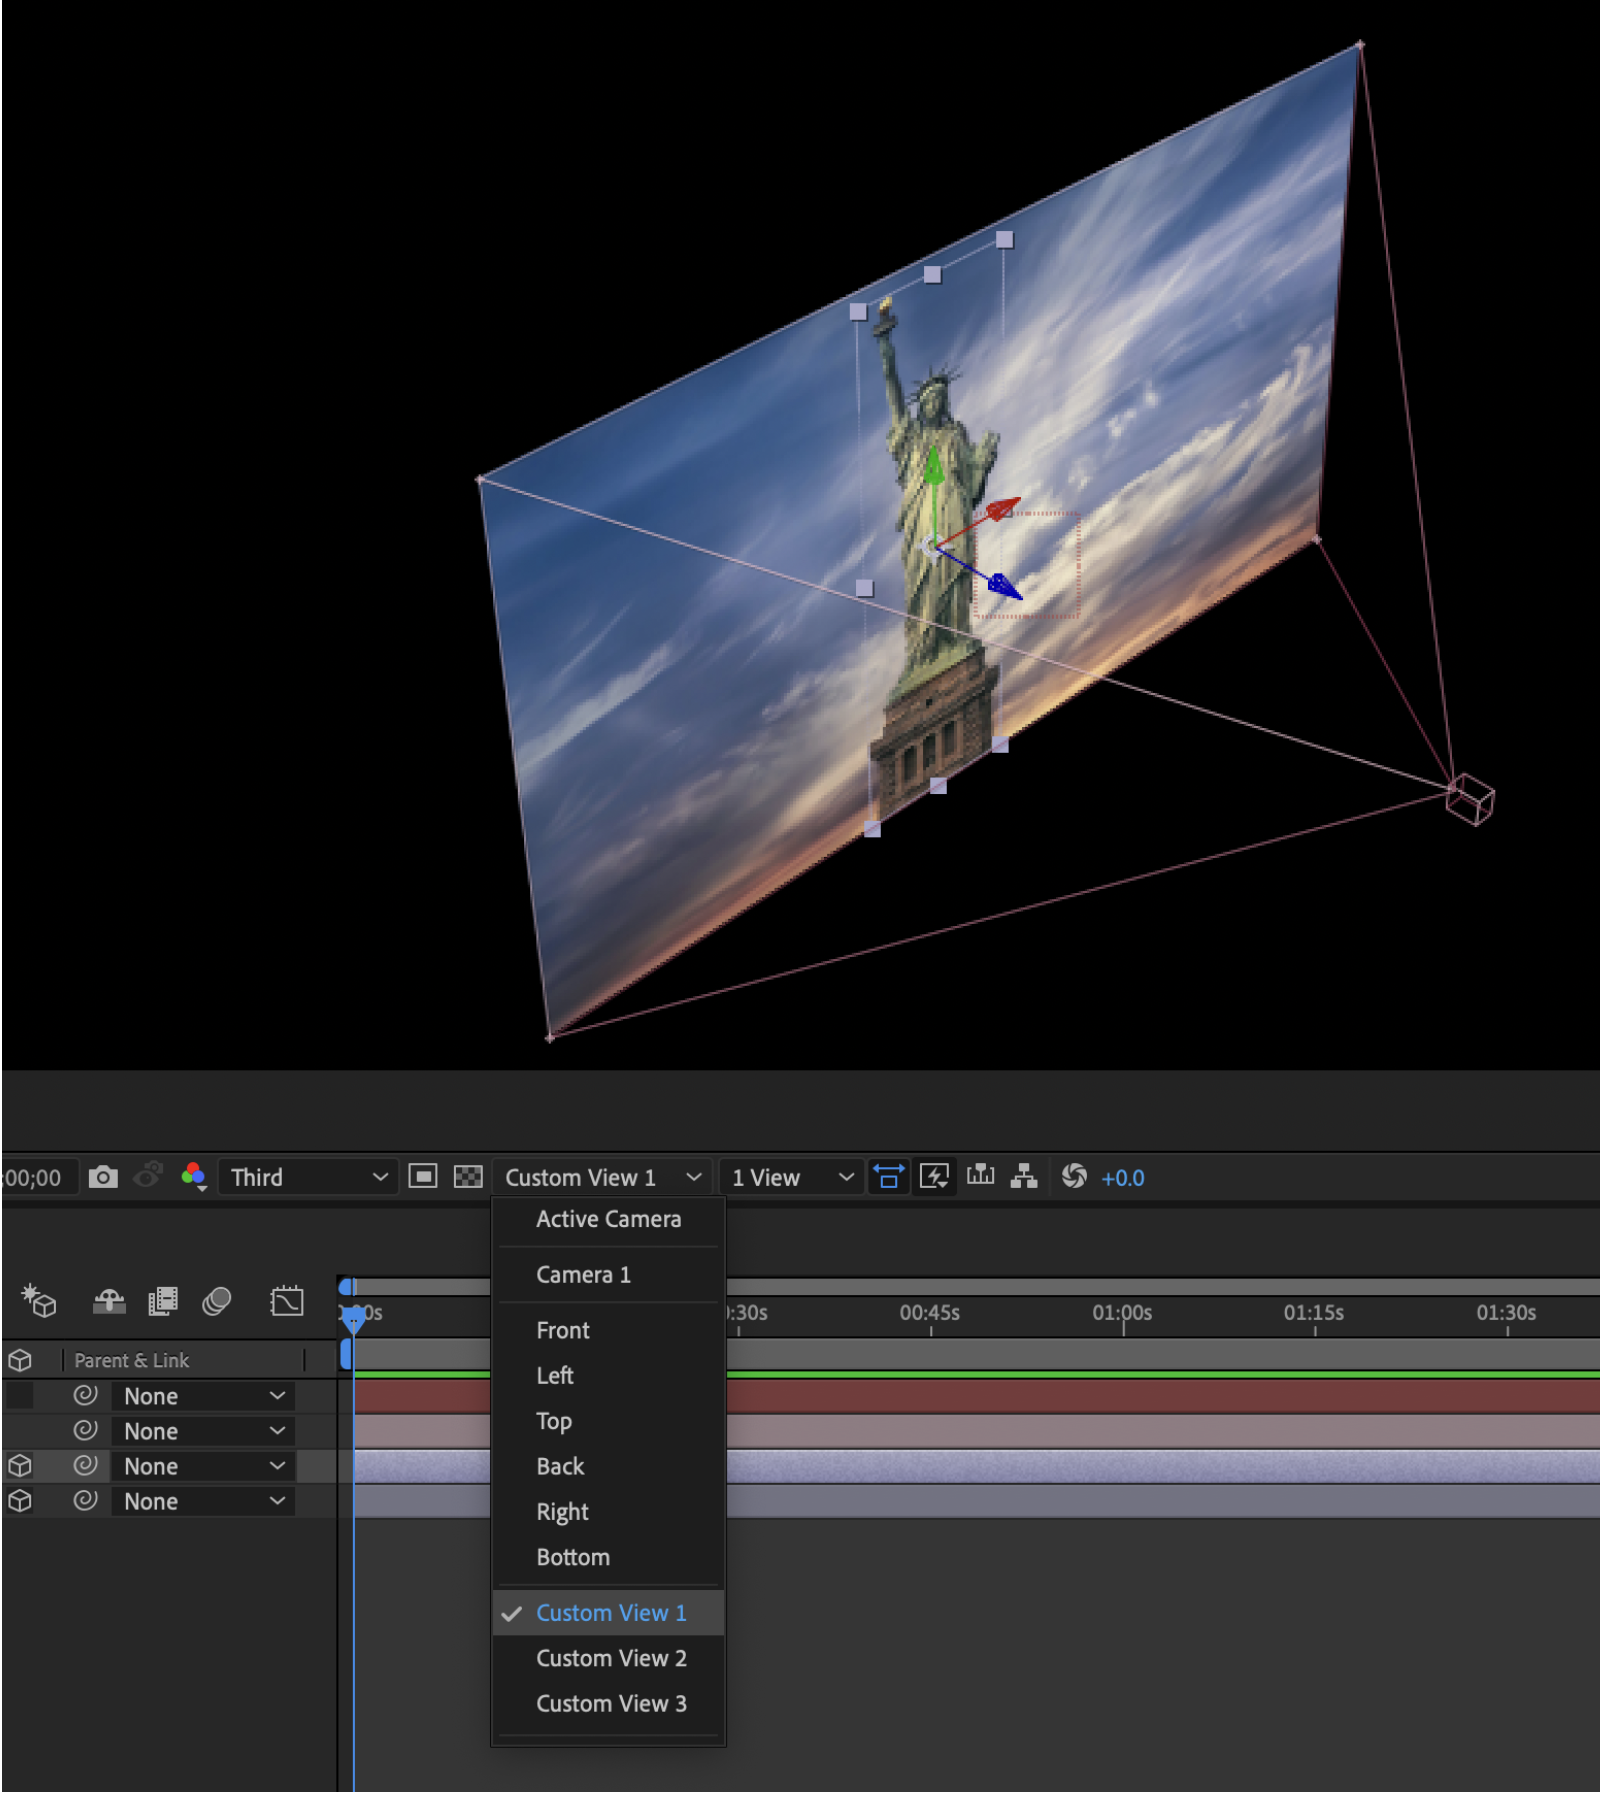Select the red layer bar in timeline
Viewport: 1604px width, 1798px height.
click(x=1163, y=1396)
